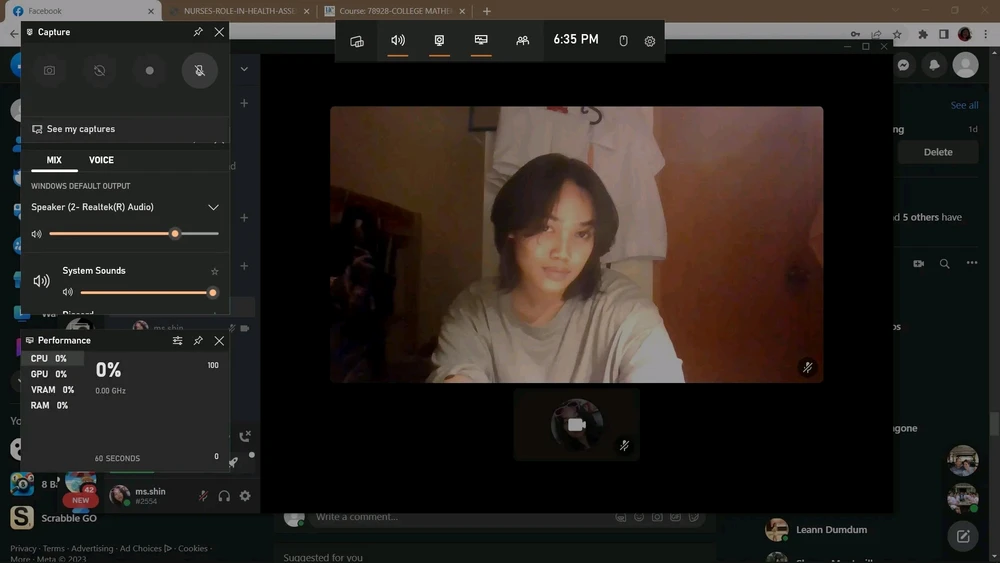Image resolution: width=1000 pixels, height=563 pixels.
Task: Start a new video room icon in contacts
Action: click(x=918, y=263)
